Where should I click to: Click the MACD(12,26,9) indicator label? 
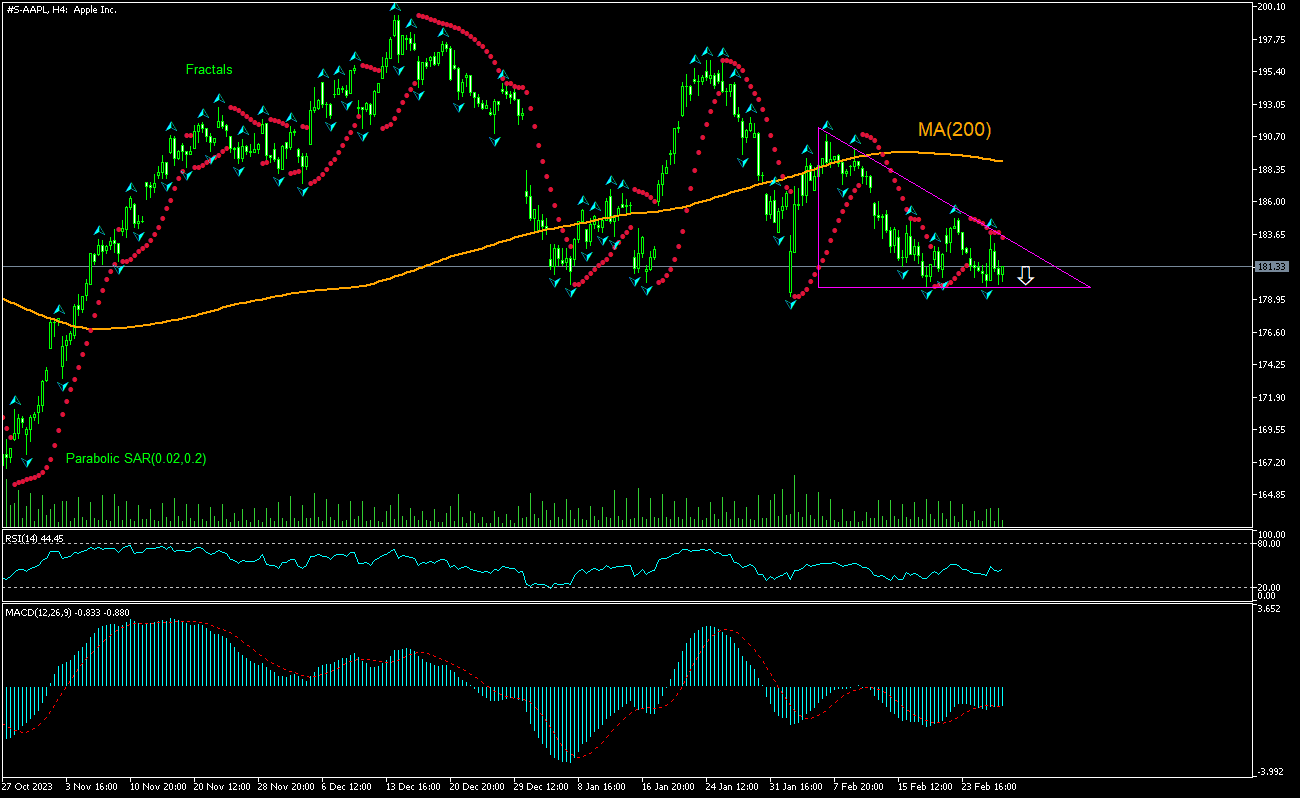coord(67,612)
